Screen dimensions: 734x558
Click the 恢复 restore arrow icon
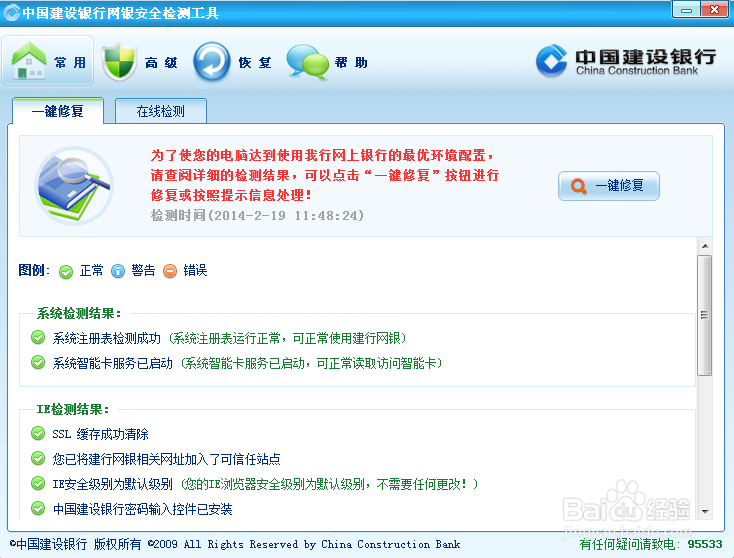pyautogui.click(x=212, y=62)
